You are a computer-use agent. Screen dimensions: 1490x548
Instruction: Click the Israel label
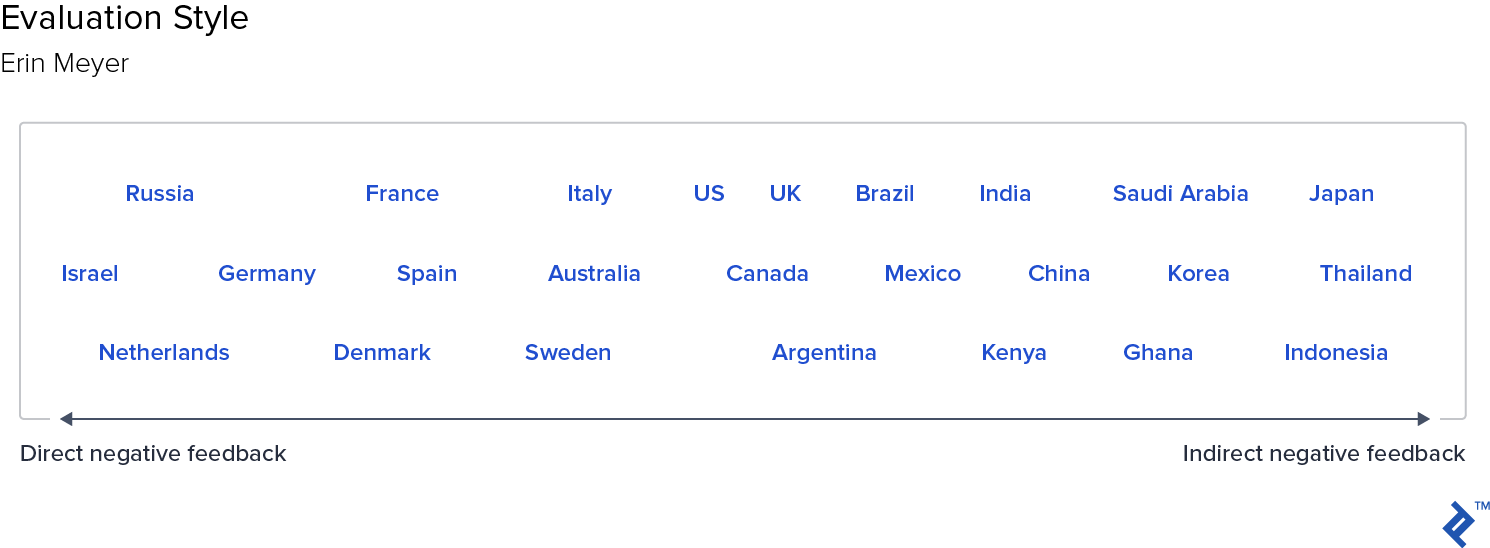90,274
